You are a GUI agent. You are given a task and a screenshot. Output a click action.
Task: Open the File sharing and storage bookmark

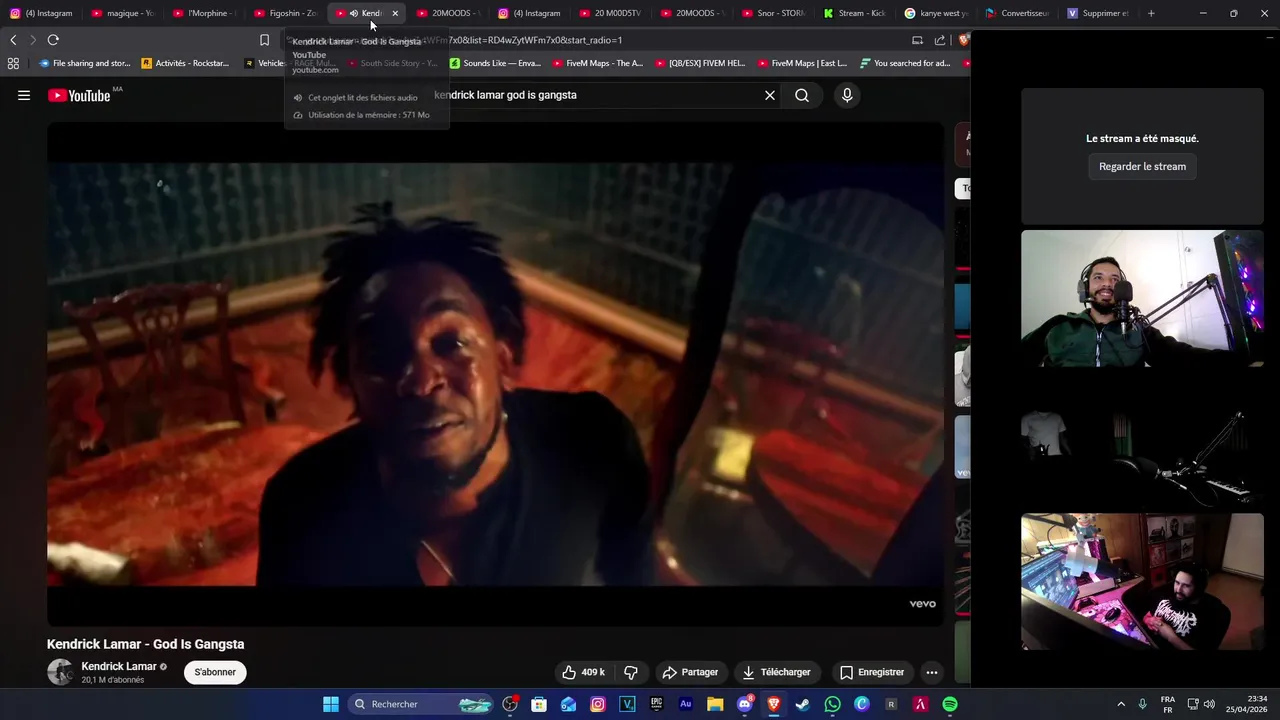[85, 63]
